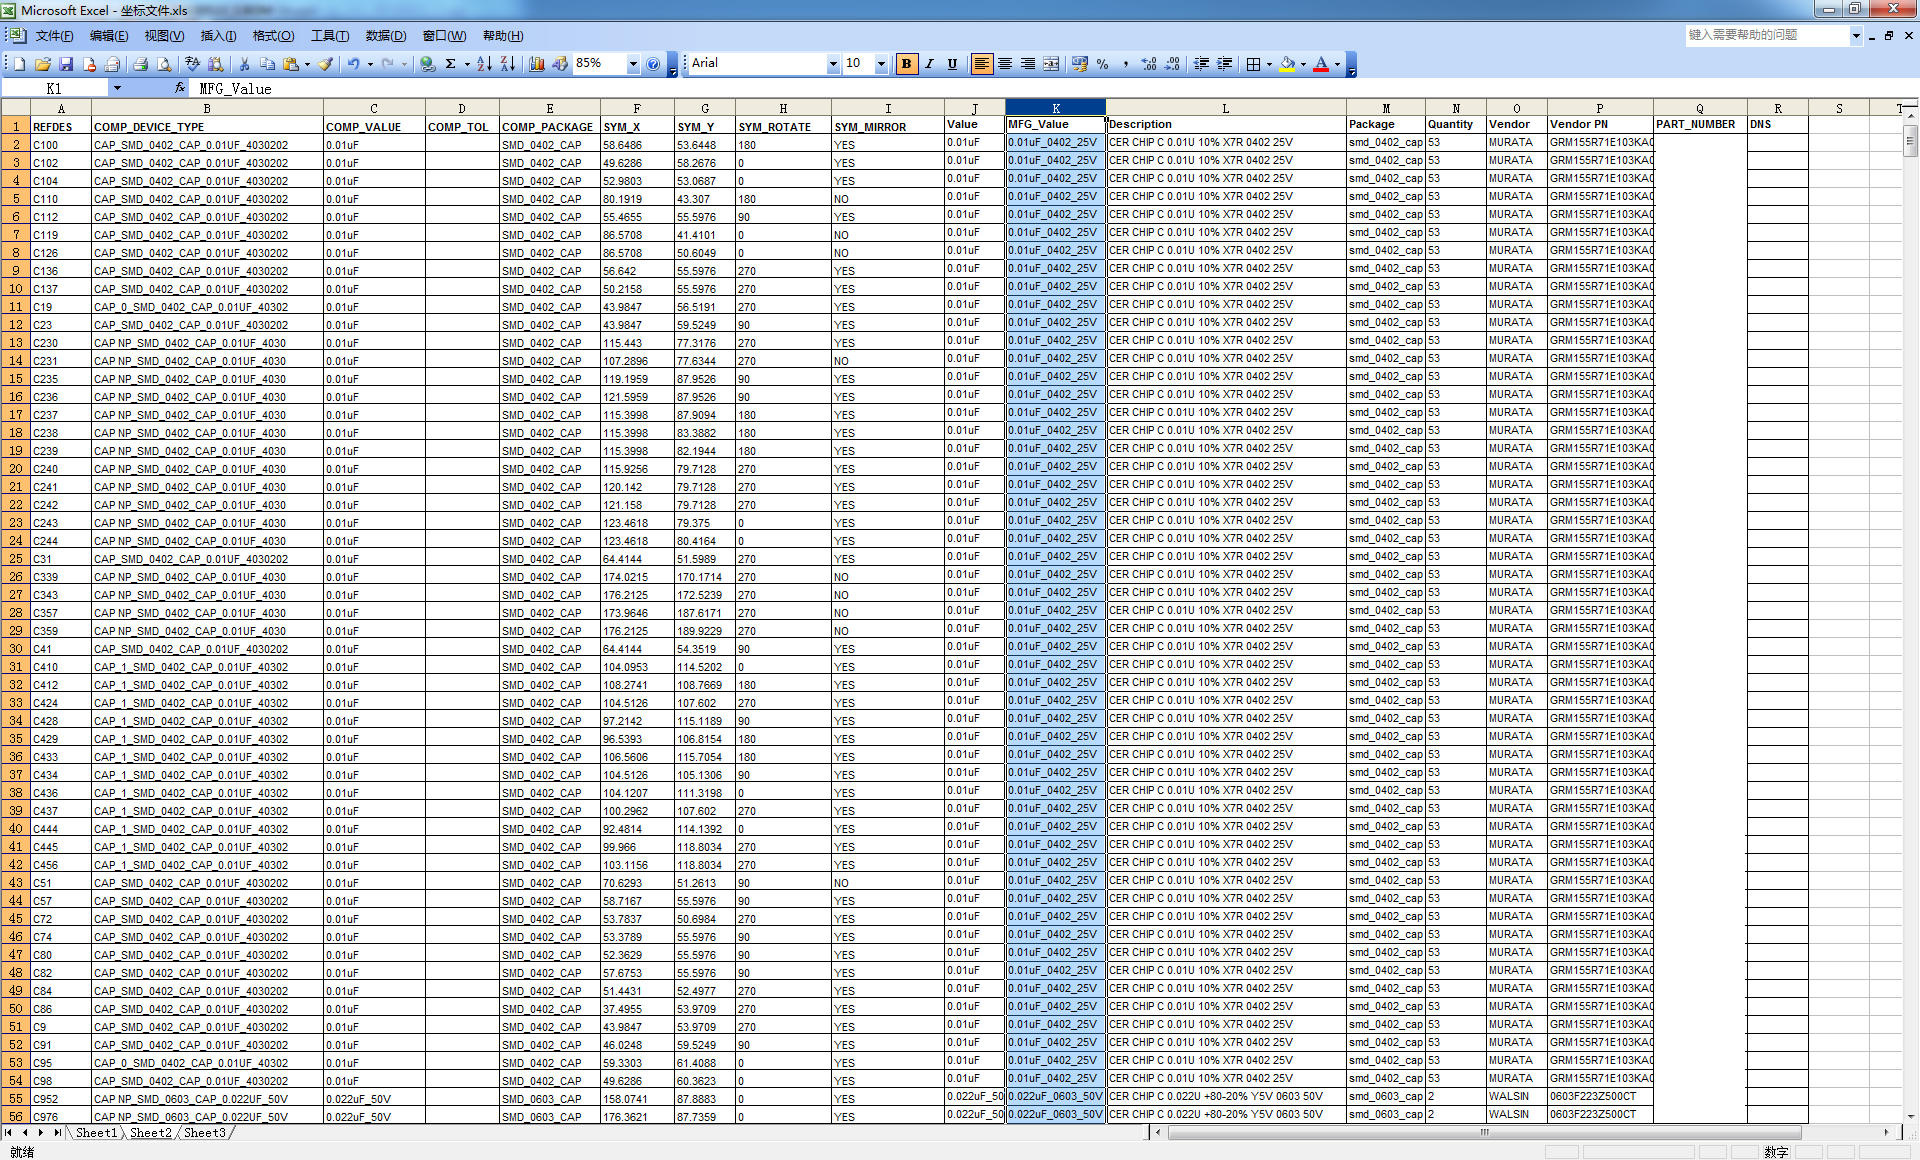1920x1160 pixels.
Task: Show the Drawing toolbar
Action: [x=560, y=64]
